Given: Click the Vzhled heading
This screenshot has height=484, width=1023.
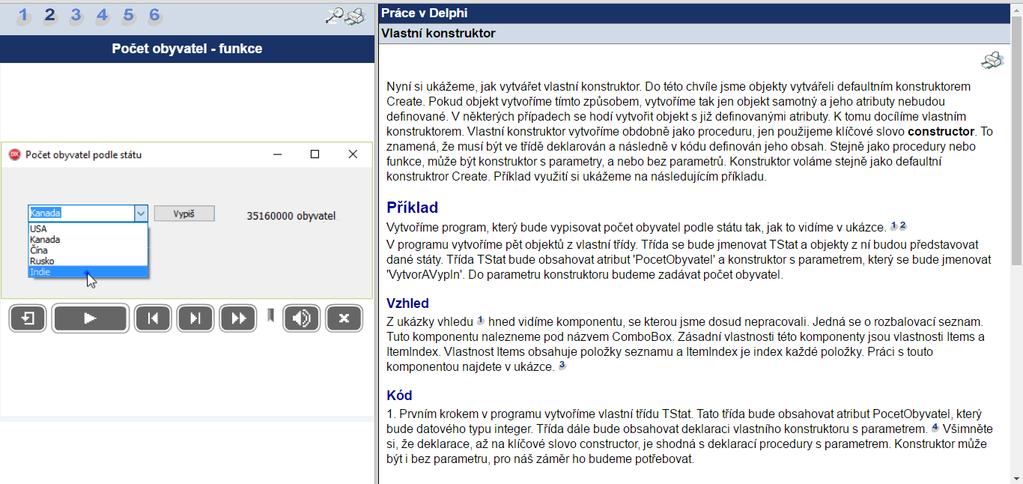Looking at the screenshot, I should (x=408, y=303).
